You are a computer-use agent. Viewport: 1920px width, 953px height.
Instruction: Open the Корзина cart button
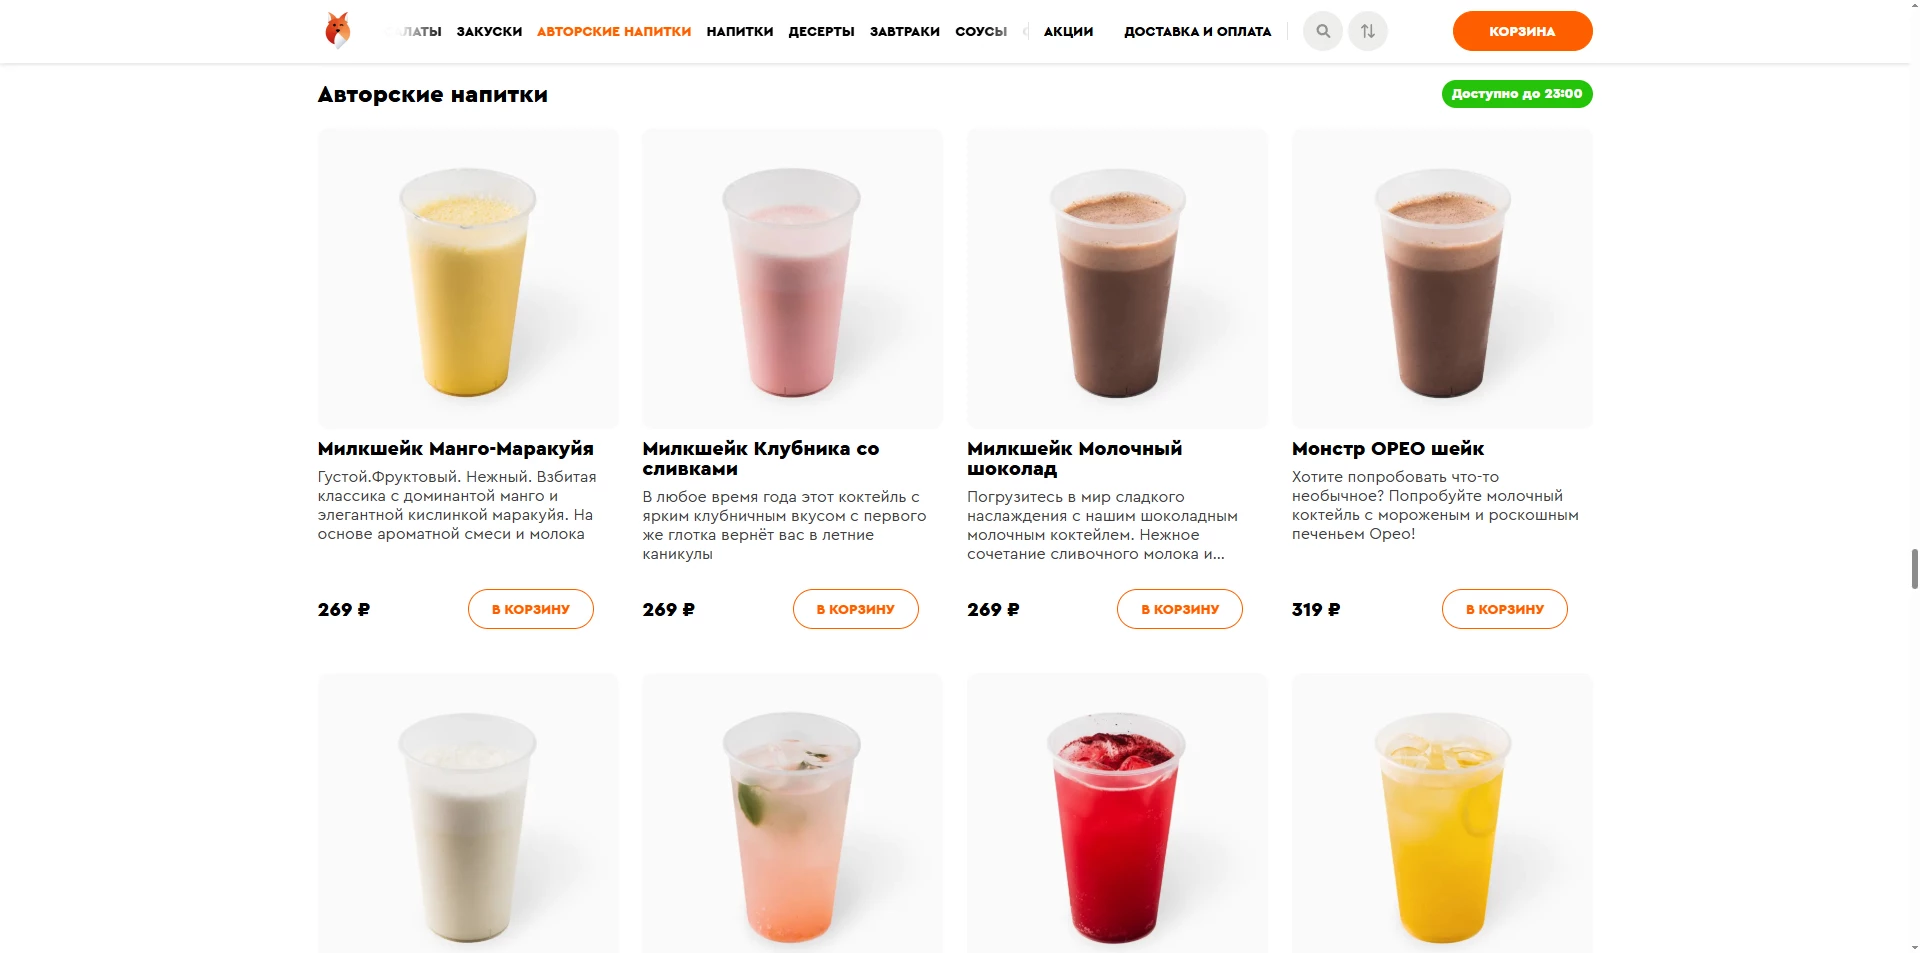coord(1522,31)
